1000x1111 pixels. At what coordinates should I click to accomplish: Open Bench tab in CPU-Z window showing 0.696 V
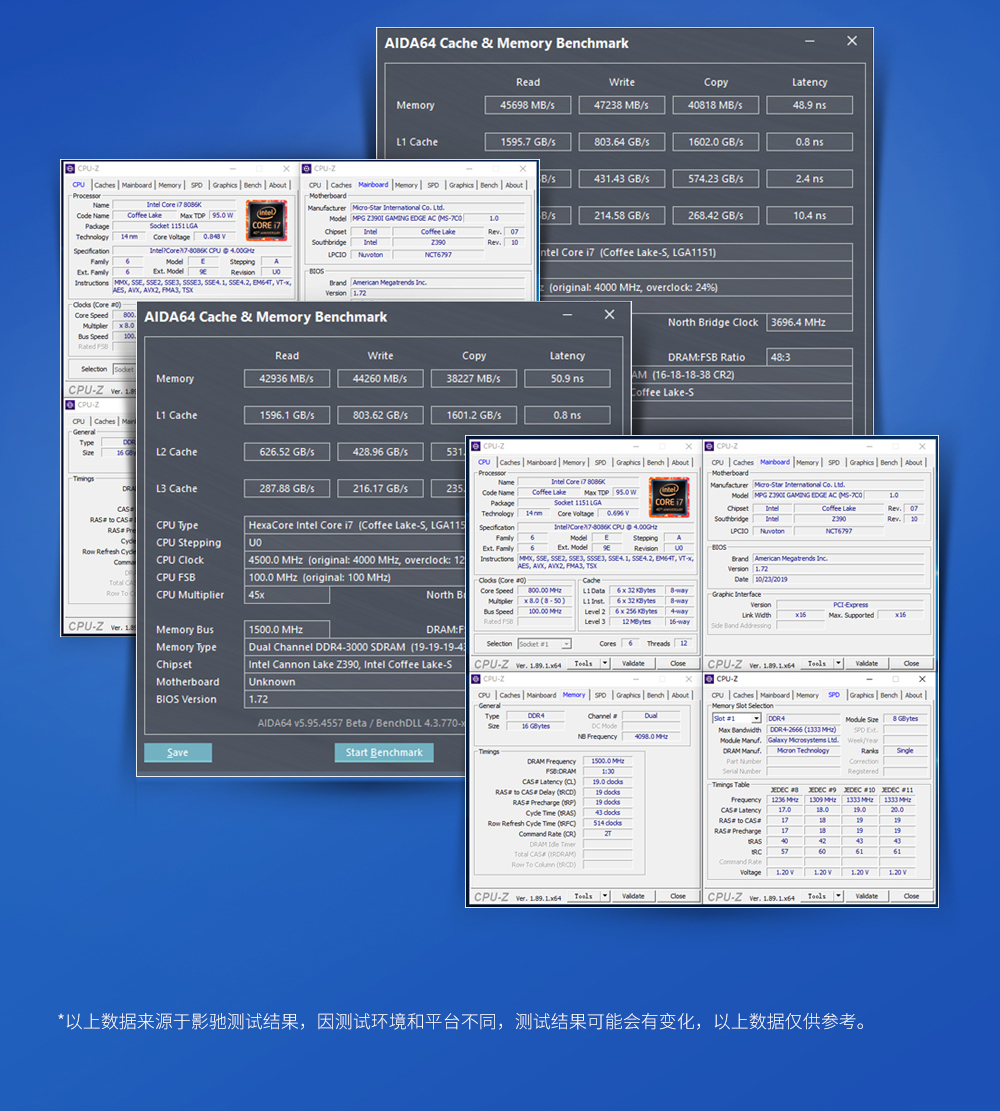coord(656,463)
